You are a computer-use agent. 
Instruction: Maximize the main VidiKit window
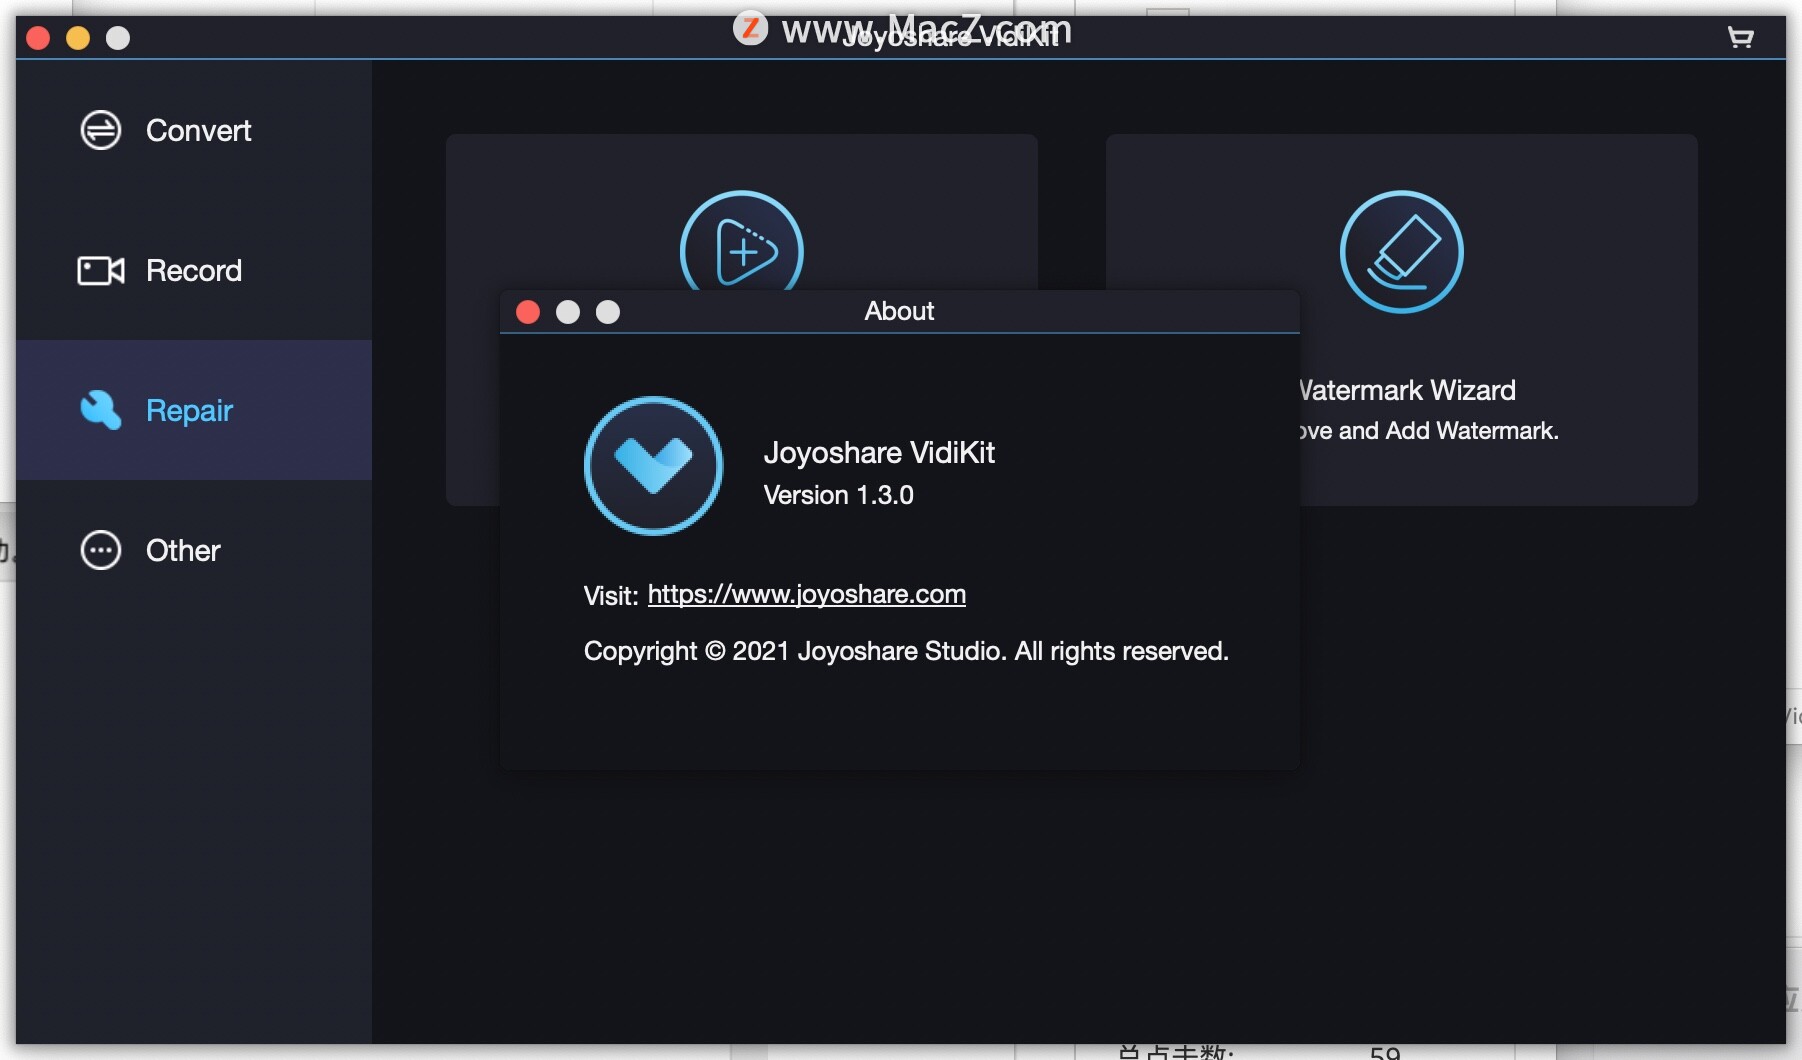coord(118,38)
